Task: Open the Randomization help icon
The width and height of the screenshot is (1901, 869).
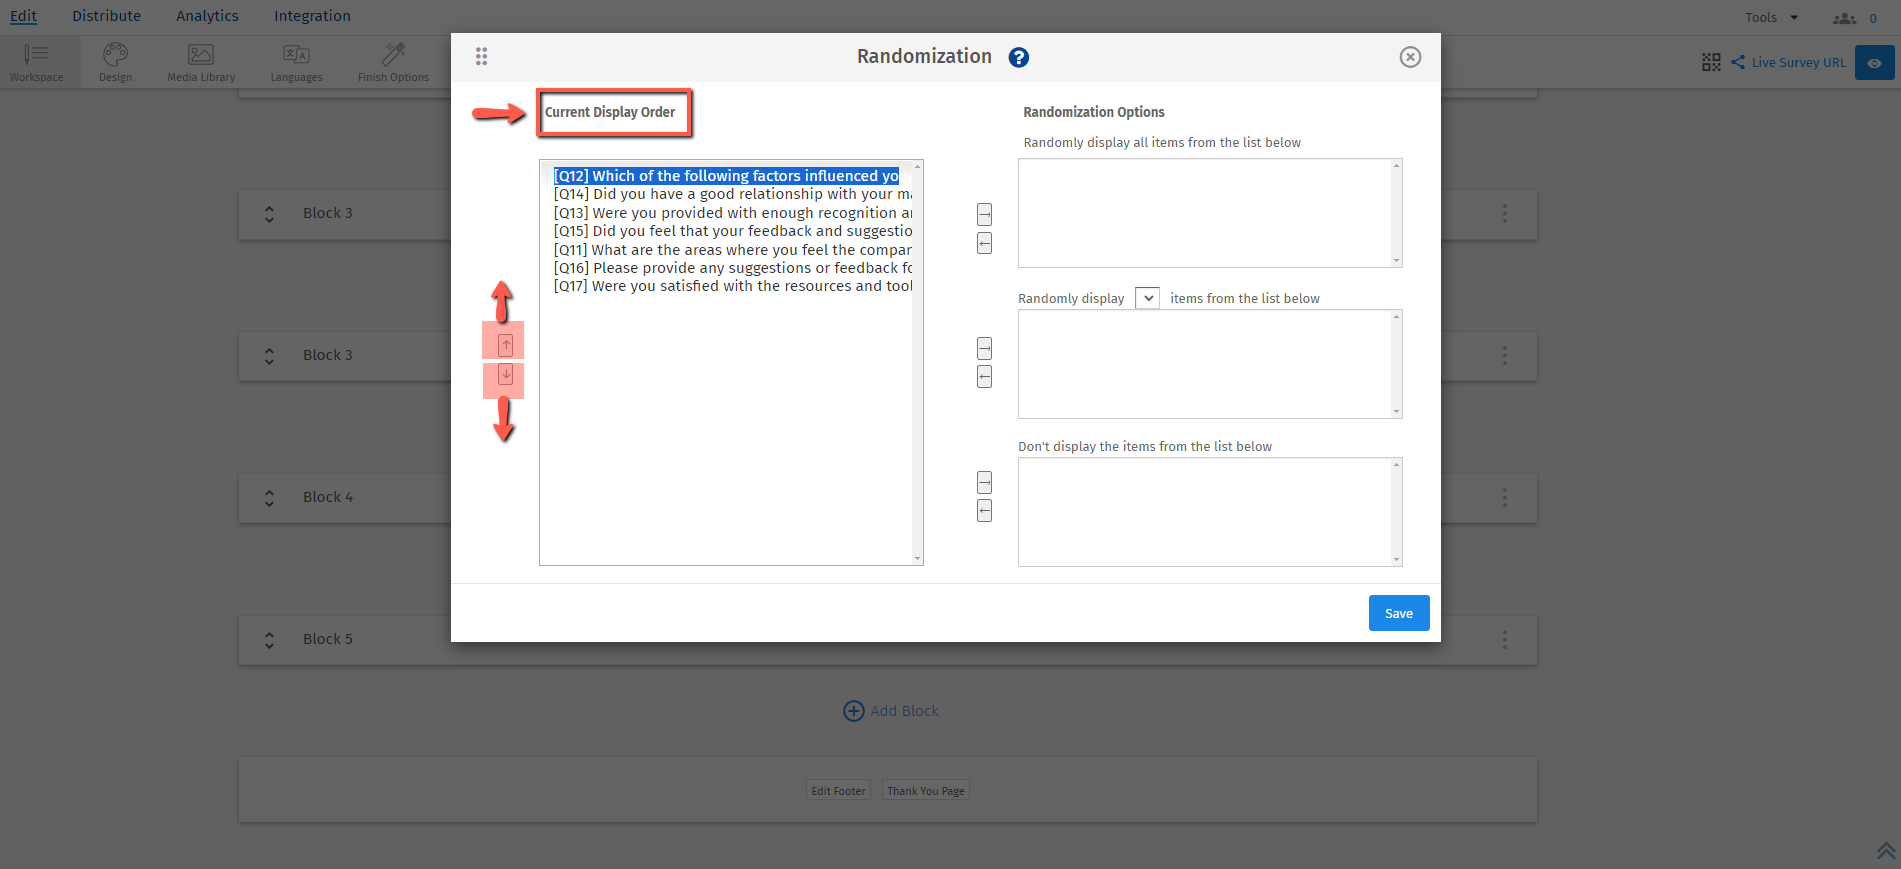Action: pyautogui.click(x=1018, y=57)
